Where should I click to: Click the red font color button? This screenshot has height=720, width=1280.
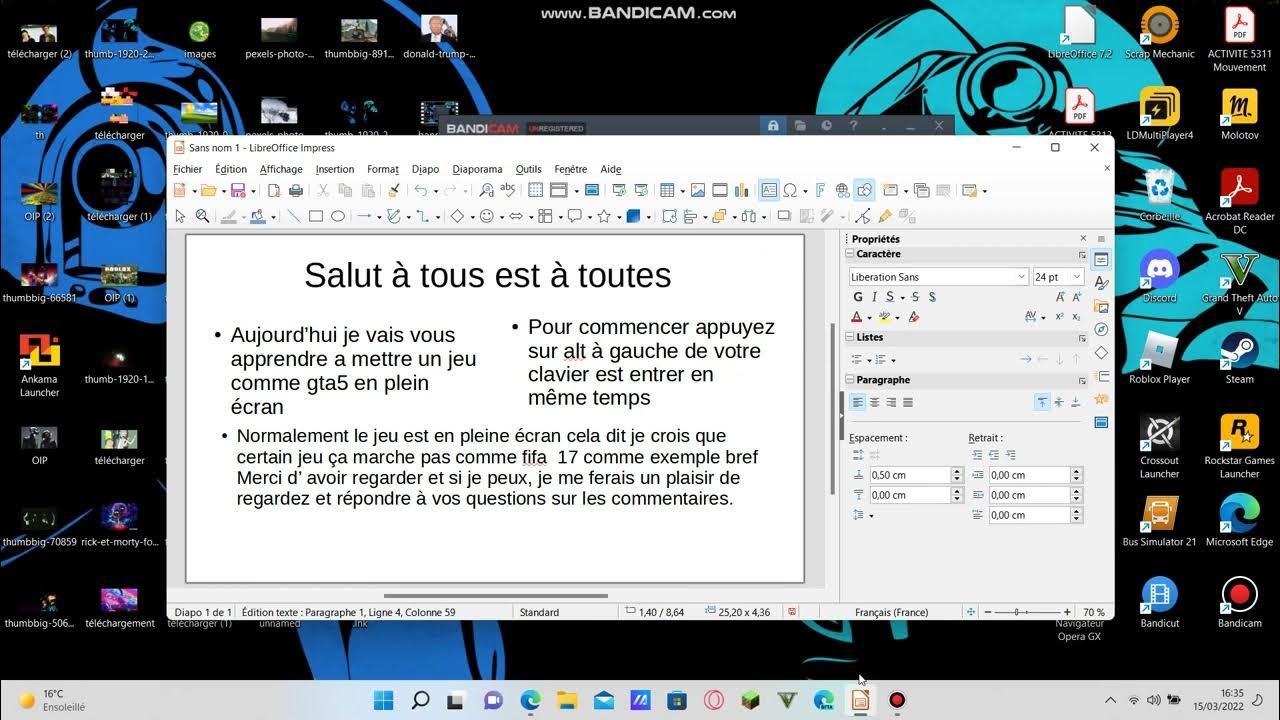(857, 317)
